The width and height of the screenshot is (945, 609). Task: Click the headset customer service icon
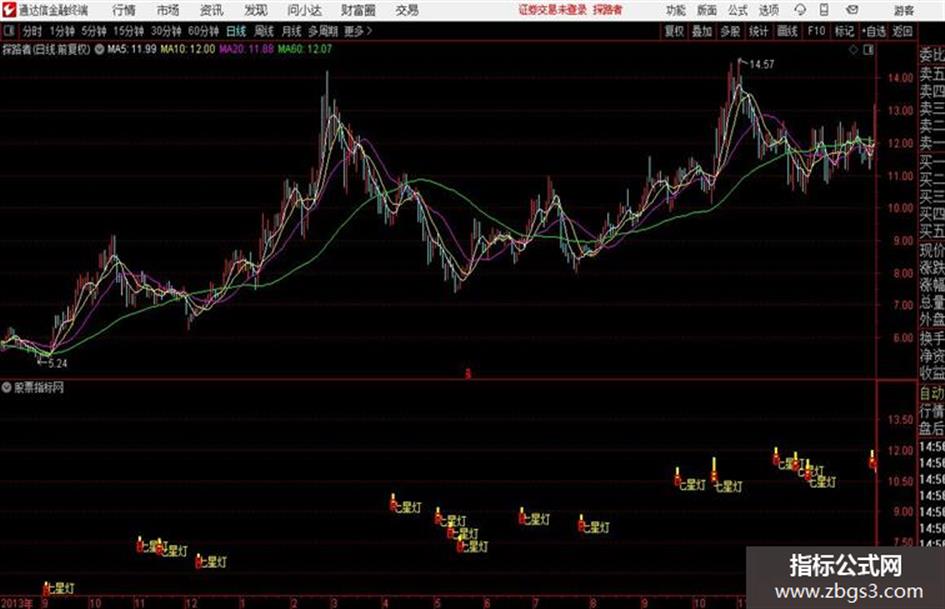800,10
